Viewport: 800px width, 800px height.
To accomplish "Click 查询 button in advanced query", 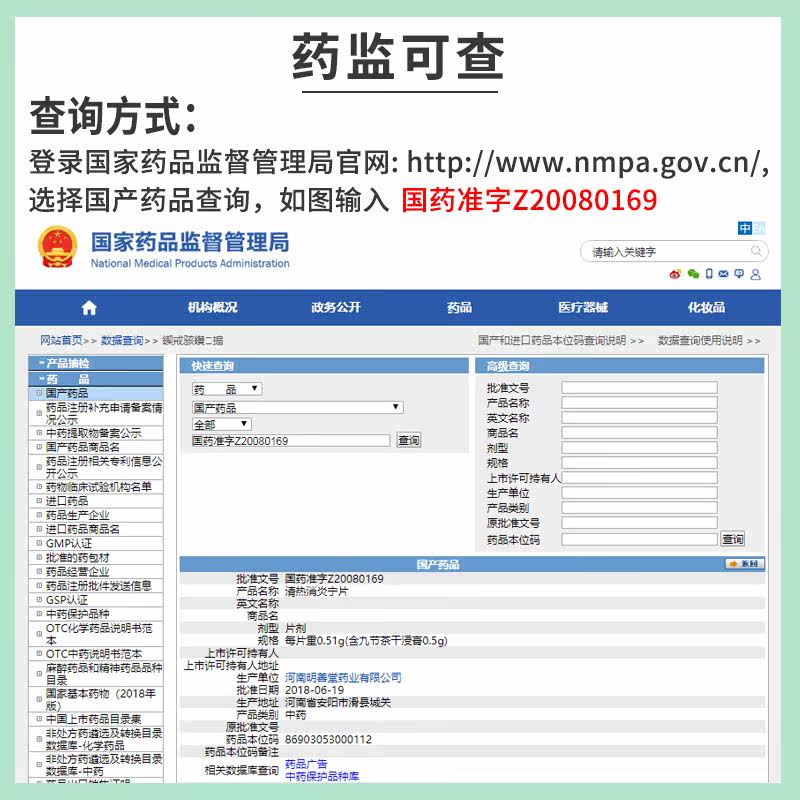I will click(x=732, y=539).
